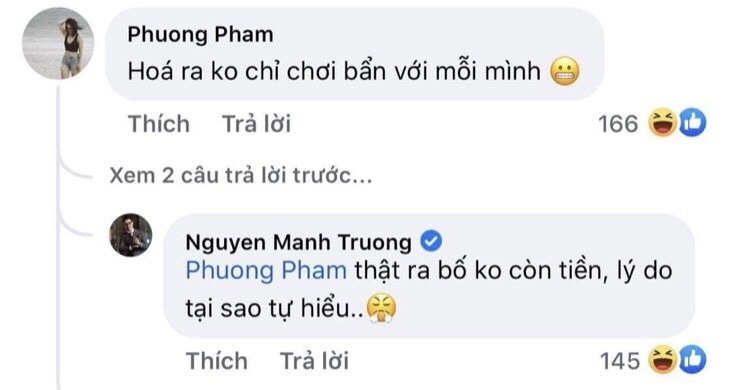Screen dimensions: 748x390
Task: Open Nguyen Manh Truong's profile avatar
Action: tap(131, 235)
